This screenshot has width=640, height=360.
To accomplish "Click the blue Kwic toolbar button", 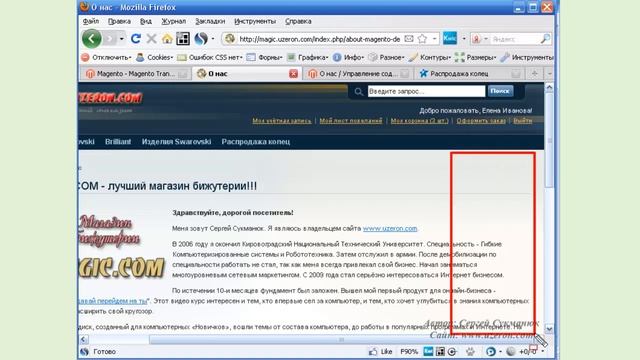I will 450,38.
